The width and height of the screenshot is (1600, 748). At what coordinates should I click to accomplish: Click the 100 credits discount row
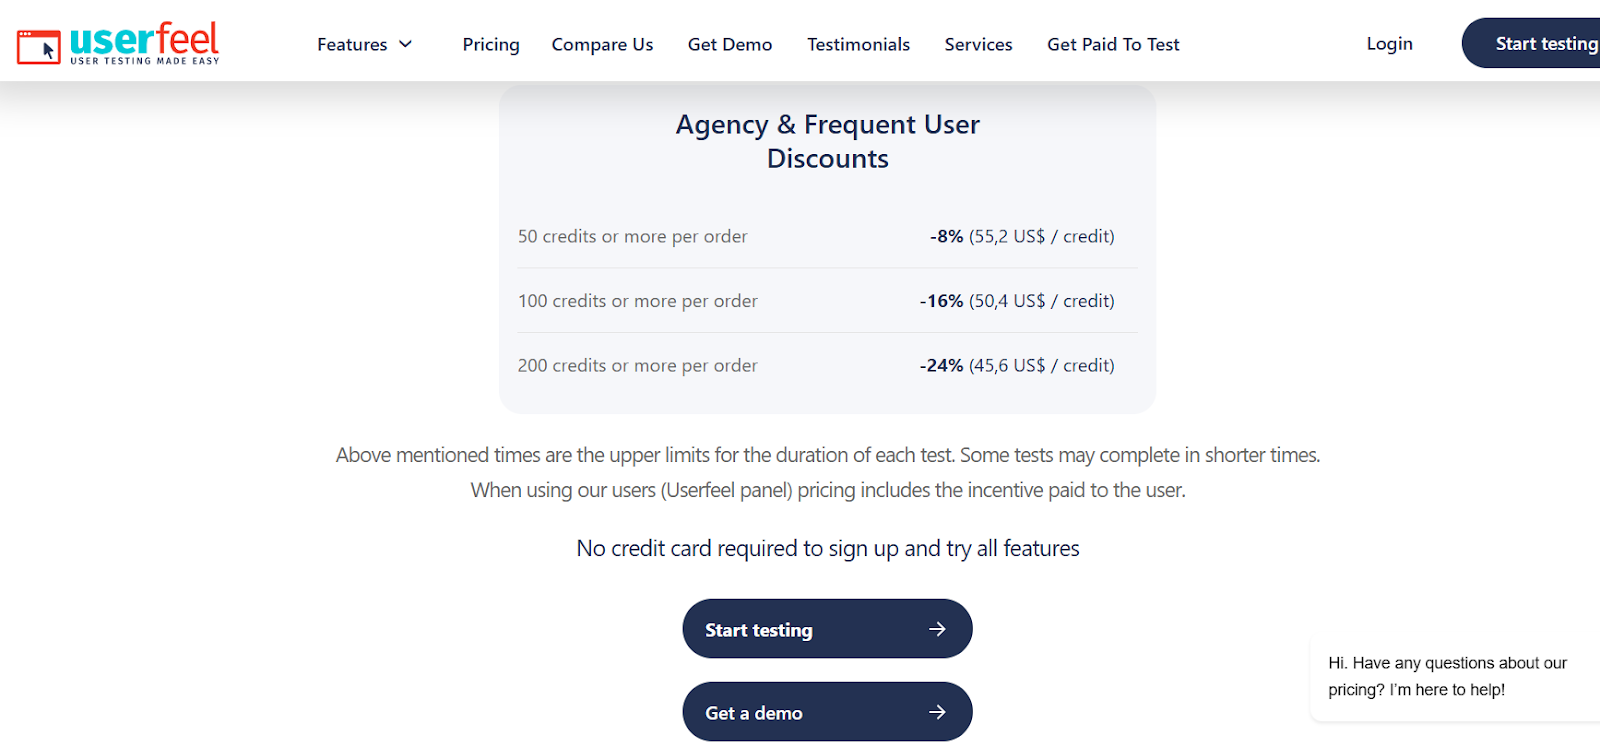tap(827, 301)
